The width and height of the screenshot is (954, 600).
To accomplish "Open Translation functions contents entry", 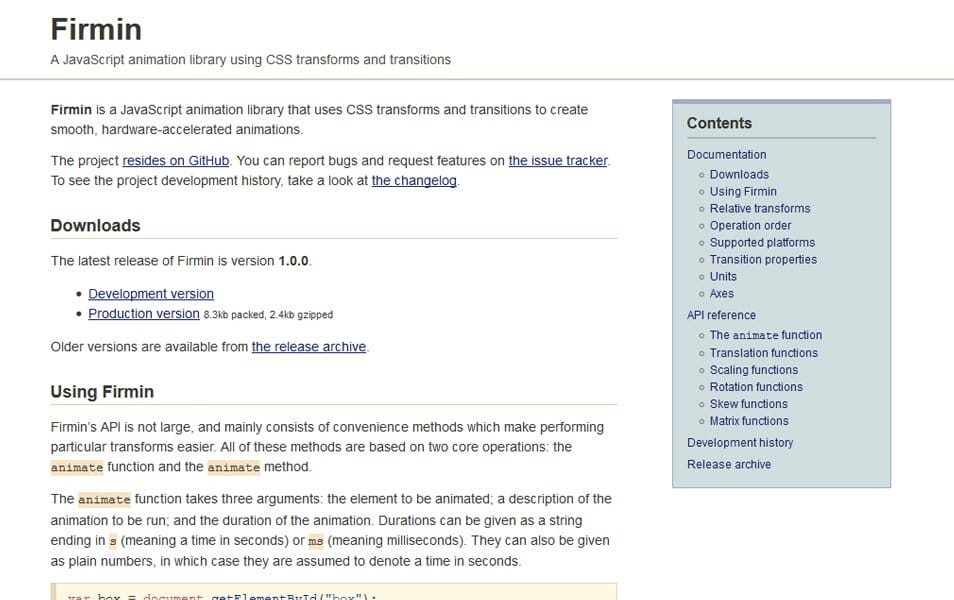I will pos(764,353).
